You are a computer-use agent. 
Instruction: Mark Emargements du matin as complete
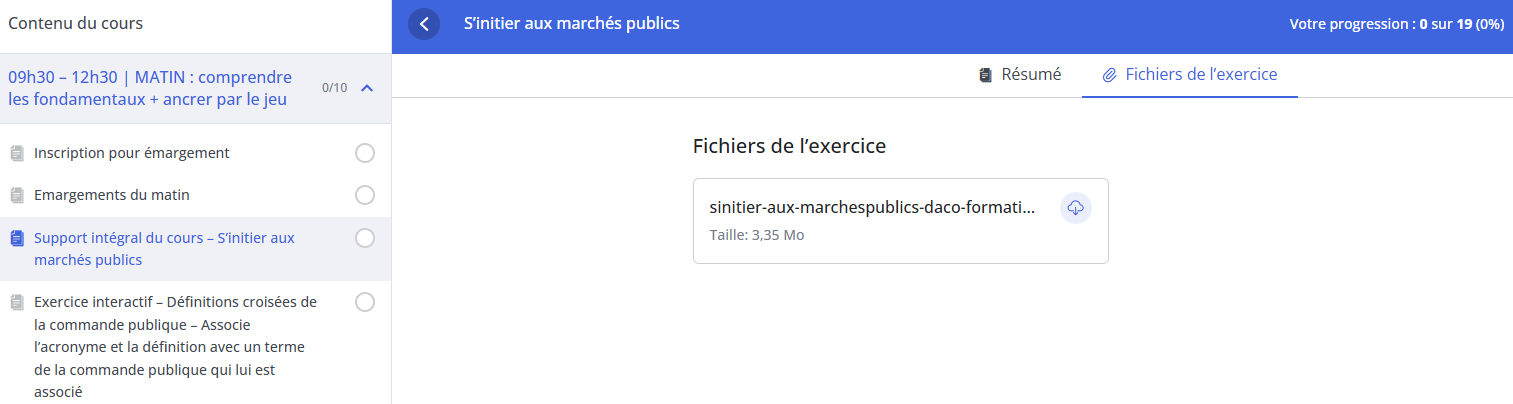point(365,195)
